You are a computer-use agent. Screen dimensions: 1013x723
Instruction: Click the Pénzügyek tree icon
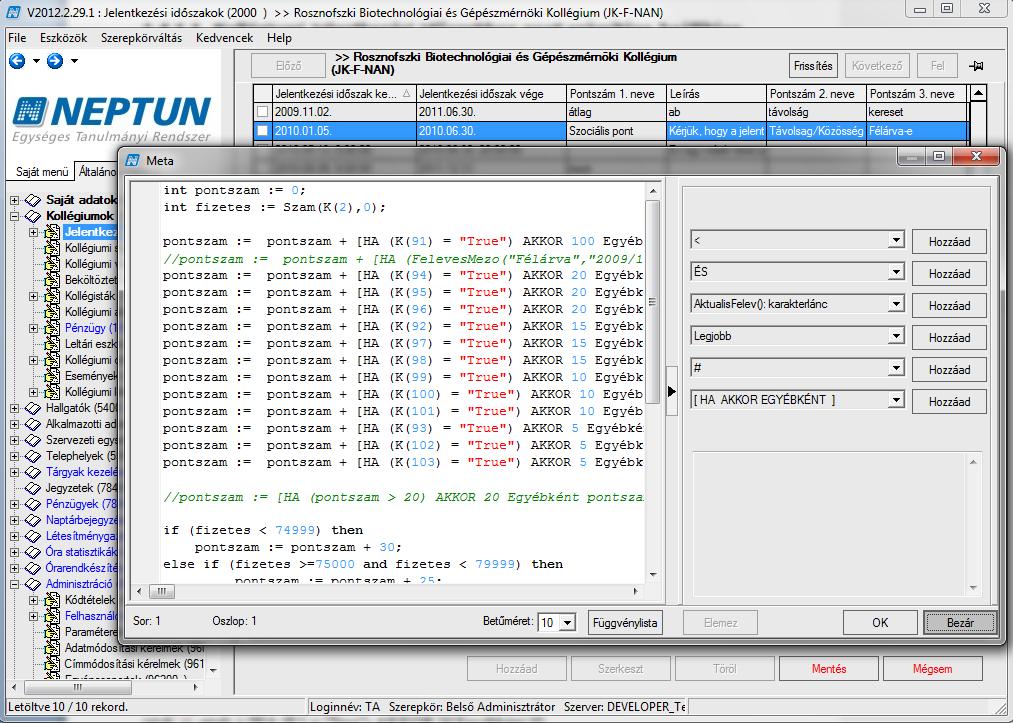(x=33, y=505)
